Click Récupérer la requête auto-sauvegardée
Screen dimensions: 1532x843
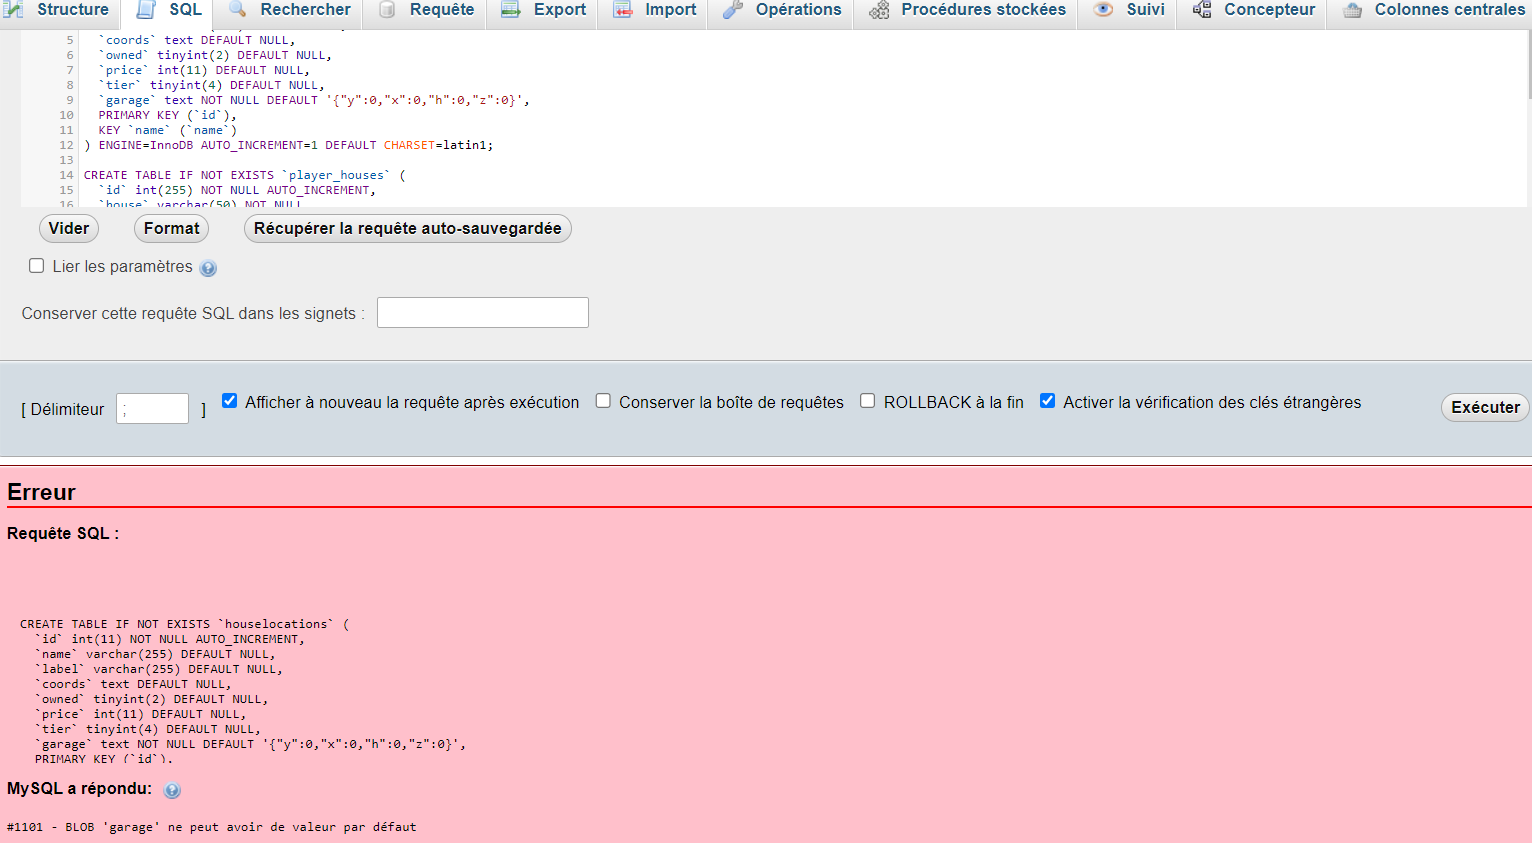click(x=407, y=228)
